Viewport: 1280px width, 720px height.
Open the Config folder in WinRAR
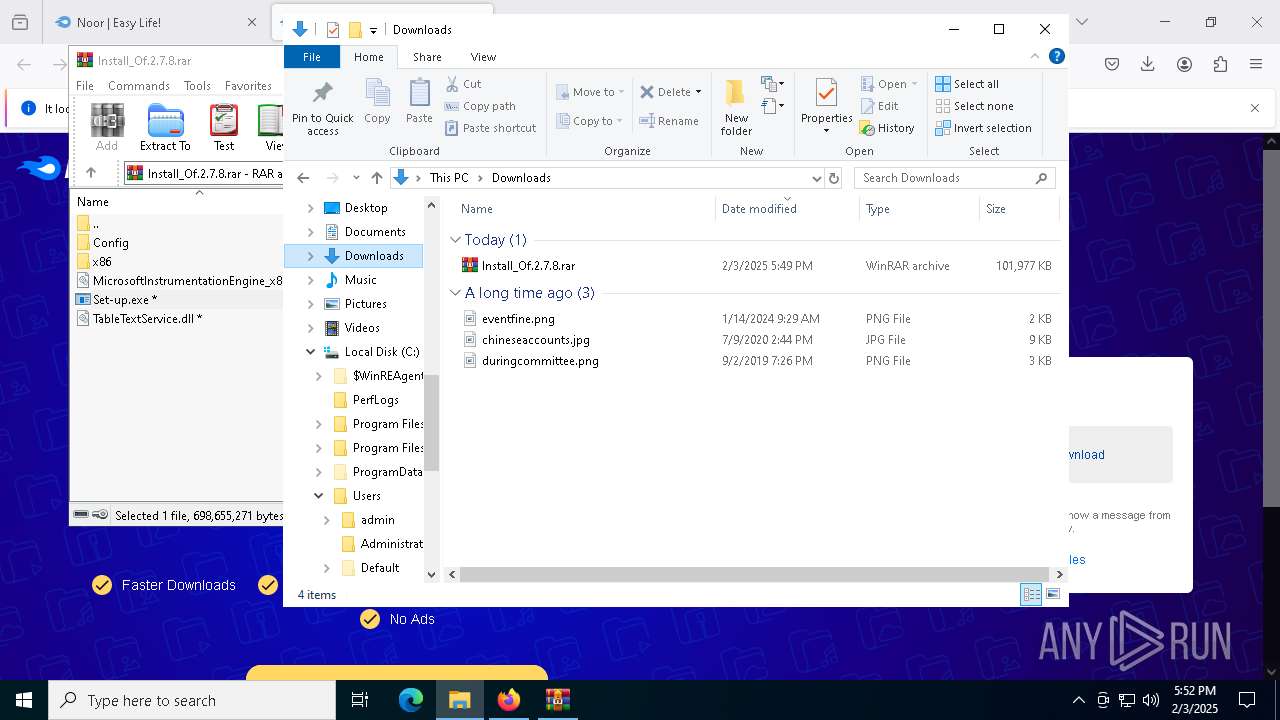110,243
